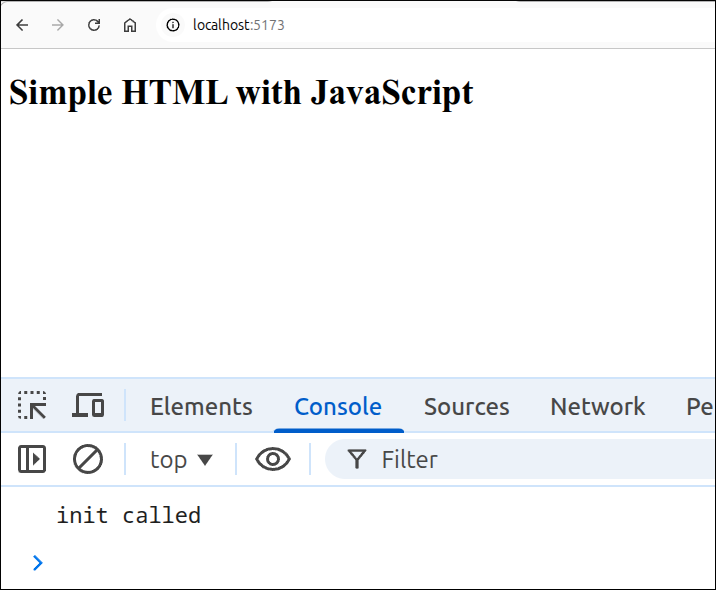The width and height of the screenshot is (716, 590).
Task: Open the partially visible Performance tab
Action: 699,406
